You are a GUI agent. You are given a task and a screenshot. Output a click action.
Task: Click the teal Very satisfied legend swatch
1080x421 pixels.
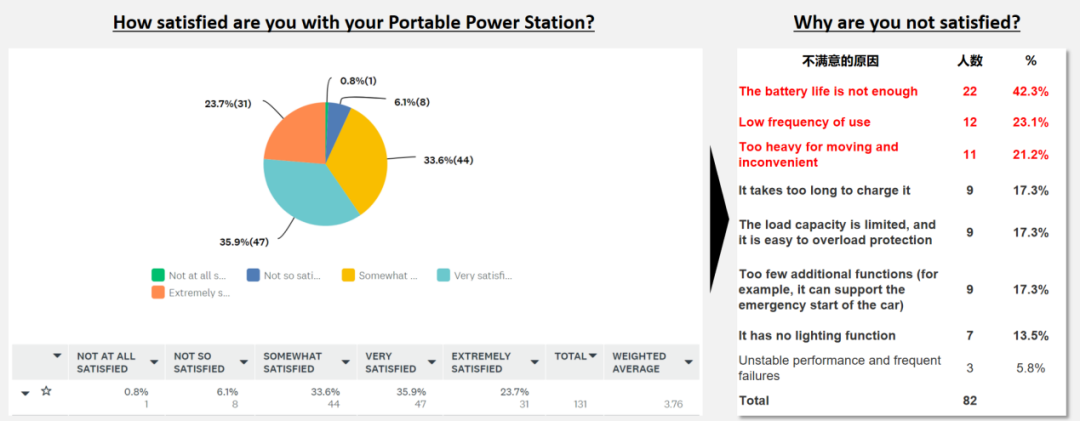coord(444,276)
